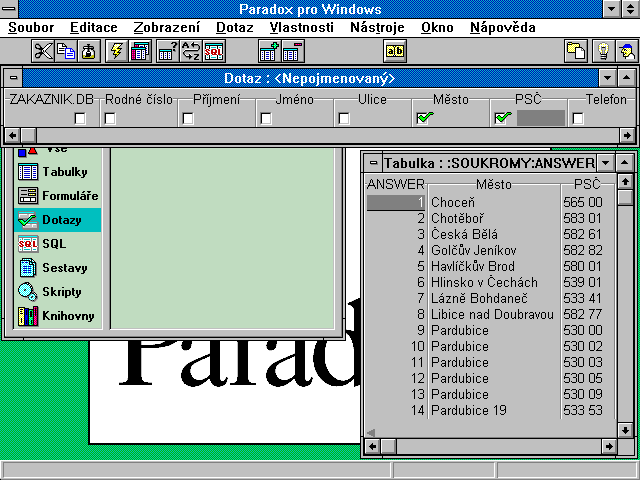Uncheck the Město field checkbox

coord(423,118)
